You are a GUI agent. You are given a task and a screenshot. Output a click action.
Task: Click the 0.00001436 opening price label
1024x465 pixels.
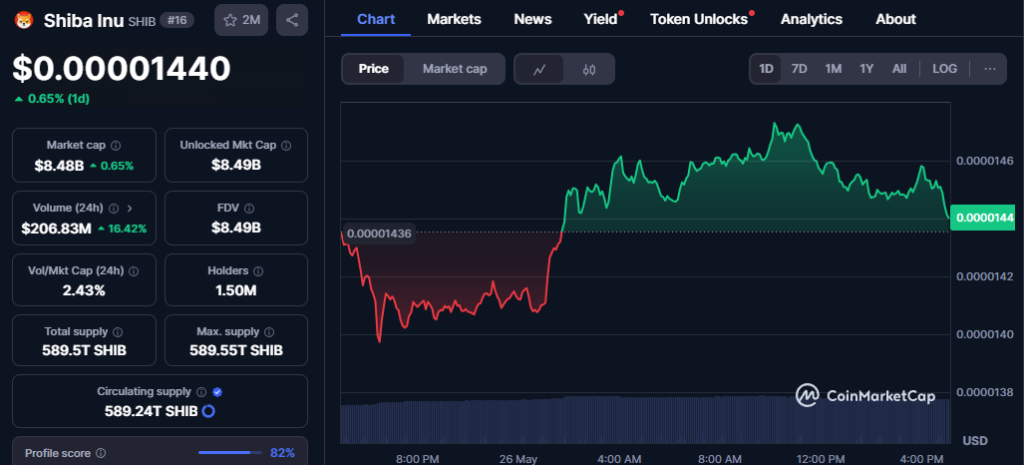(379, 234)
